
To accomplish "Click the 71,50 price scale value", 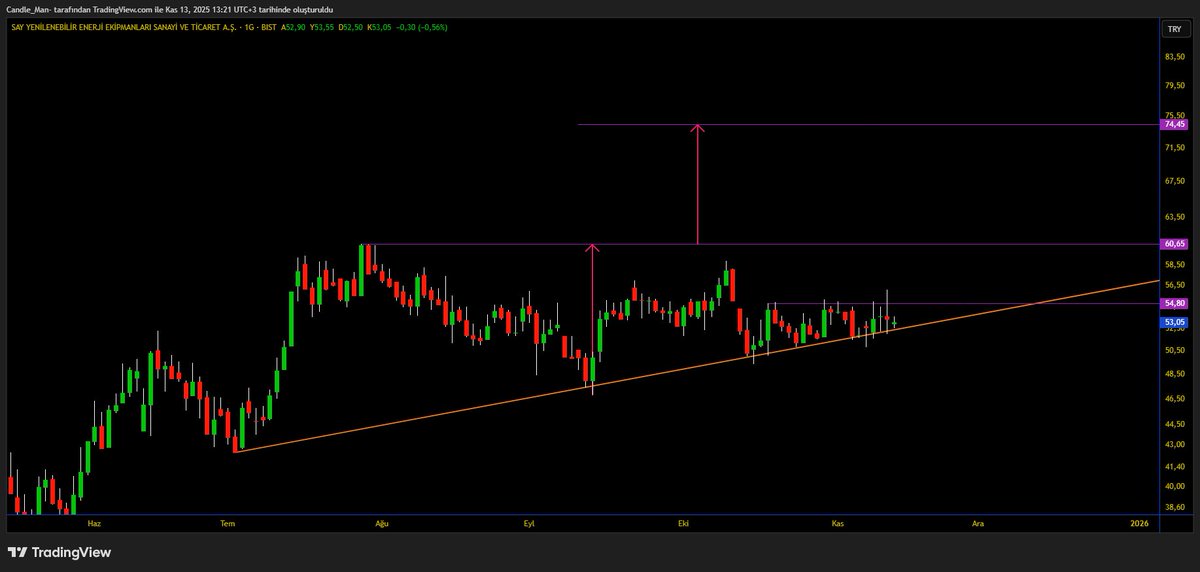I will click(1174, 147).
